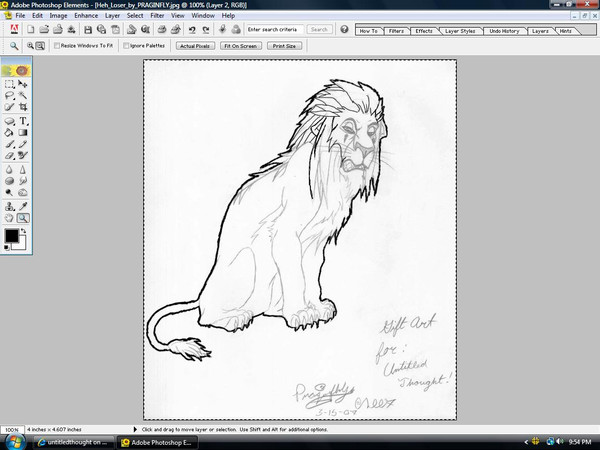Select the Eyedropper tool
This screenshot has width=600, height=450.
click(x=23, y=207)
